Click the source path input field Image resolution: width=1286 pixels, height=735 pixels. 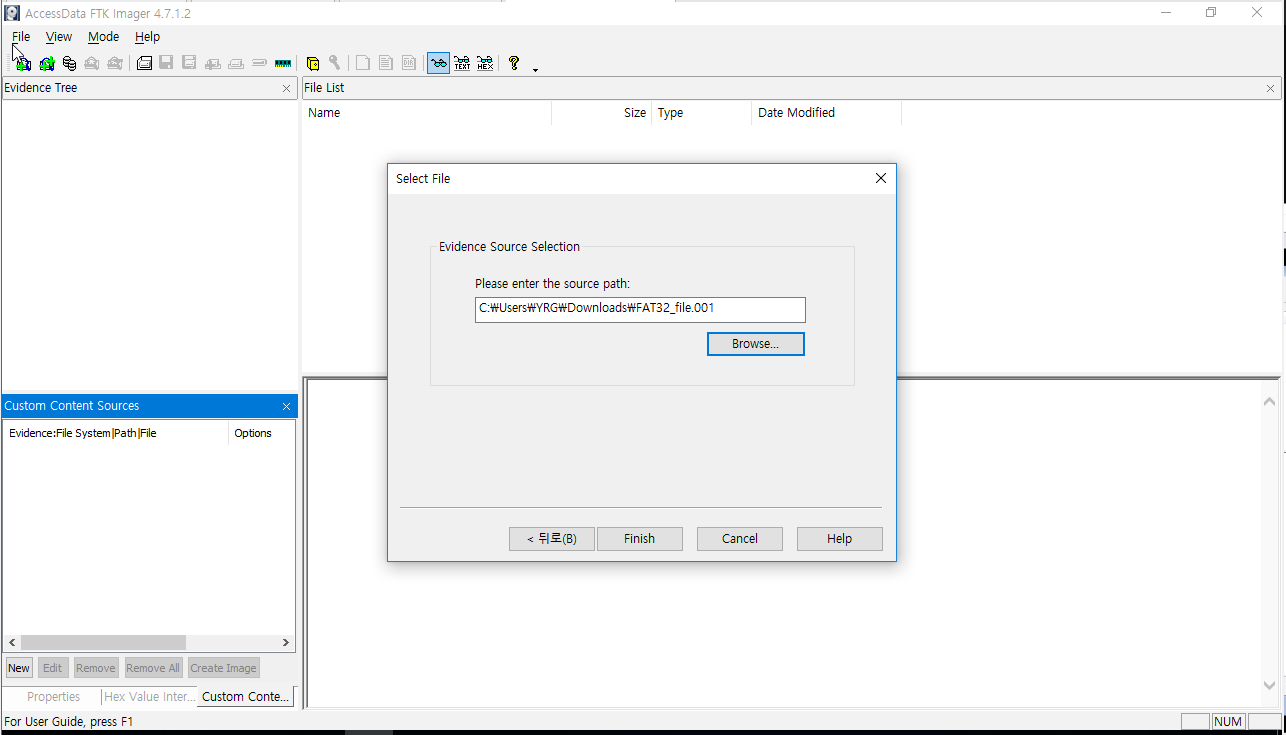[640, 309]
